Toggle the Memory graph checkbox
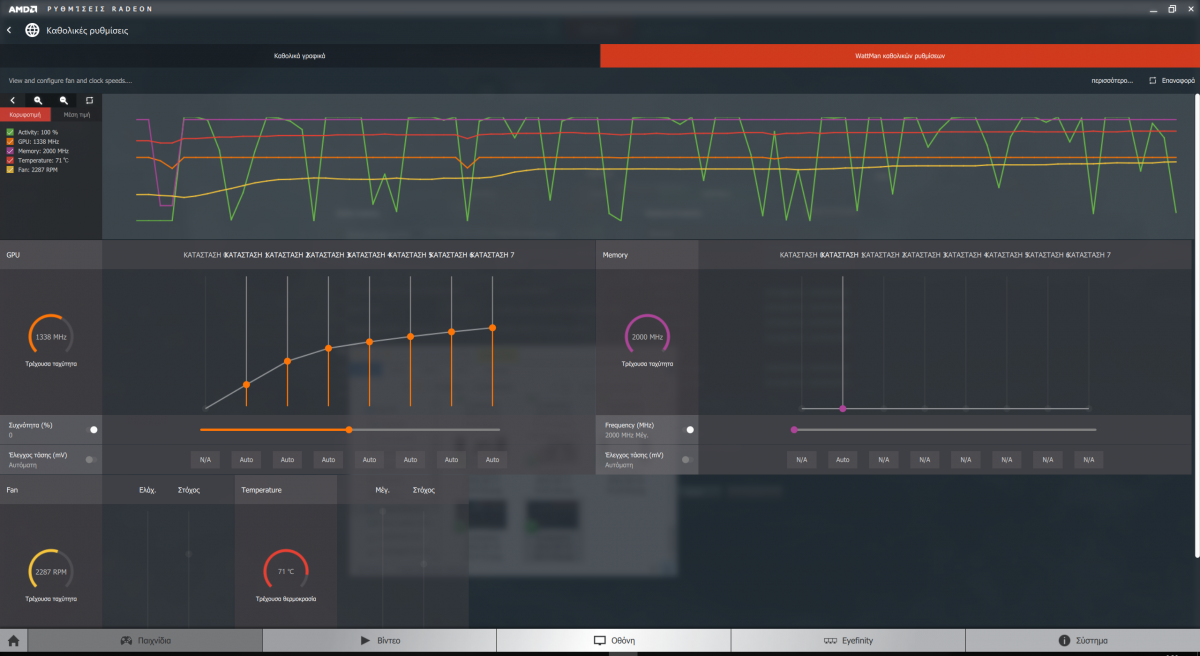Screen dimensions: 1200x656 pyautogui.click(x=10, y=150)
